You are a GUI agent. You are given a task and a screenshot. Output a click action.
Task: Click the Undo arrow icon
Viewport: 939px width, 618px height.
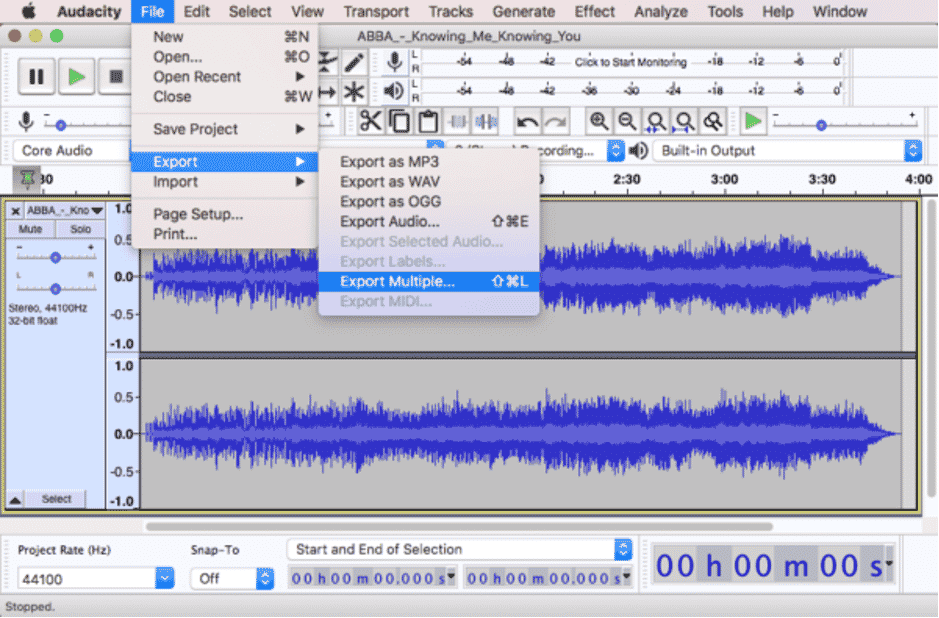point(526,121)
